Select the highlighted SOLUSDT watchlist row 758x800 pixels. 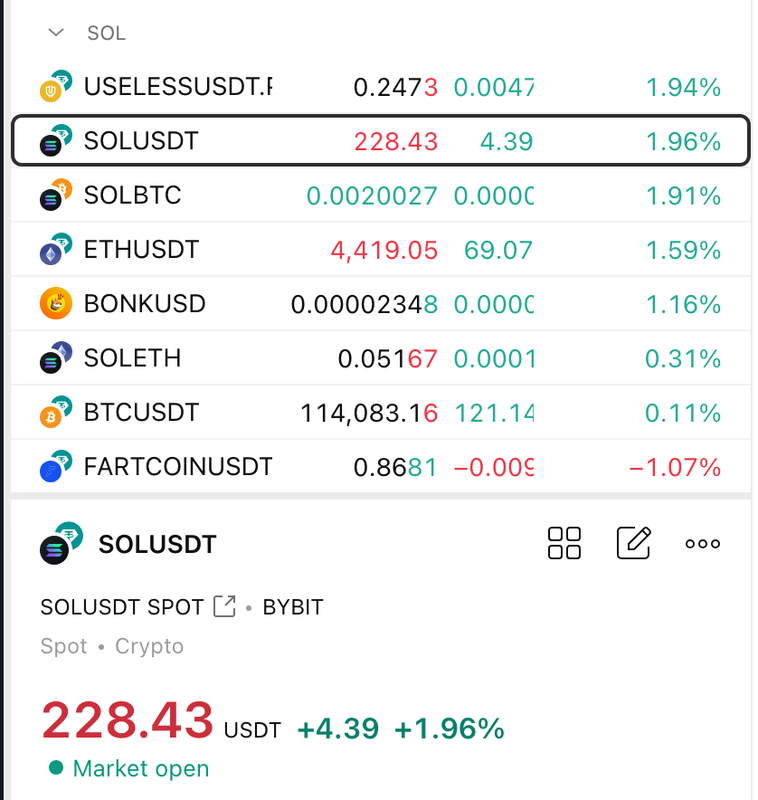tap(381, 140)
